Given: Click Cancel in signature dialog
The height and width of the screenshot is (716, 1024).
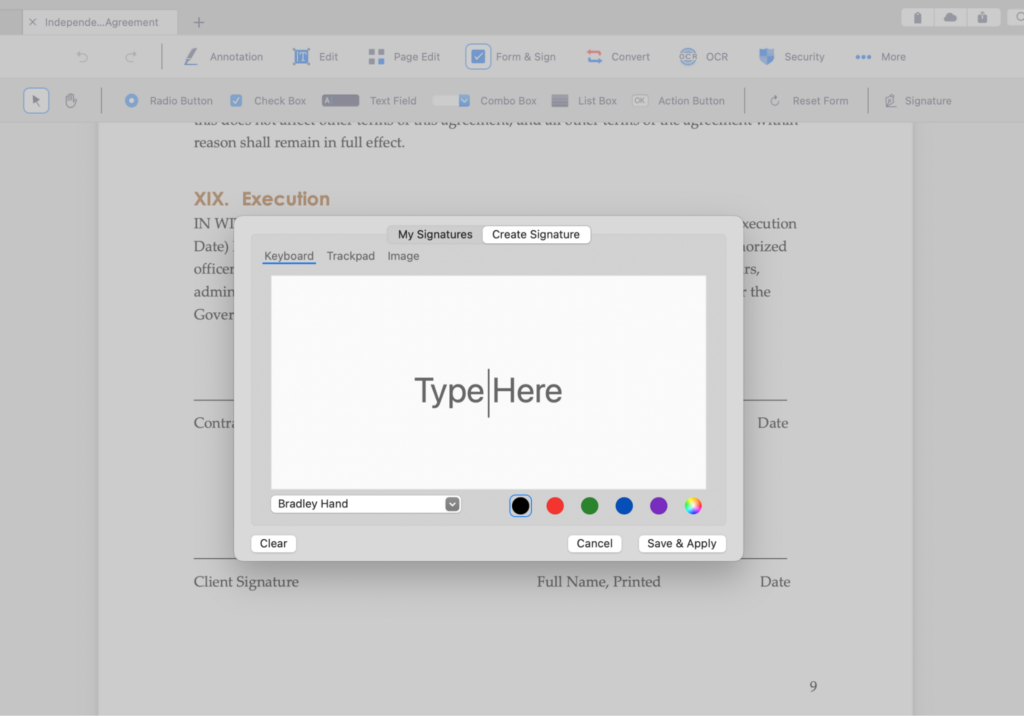Looking at the screenshot, I should 594,543.
